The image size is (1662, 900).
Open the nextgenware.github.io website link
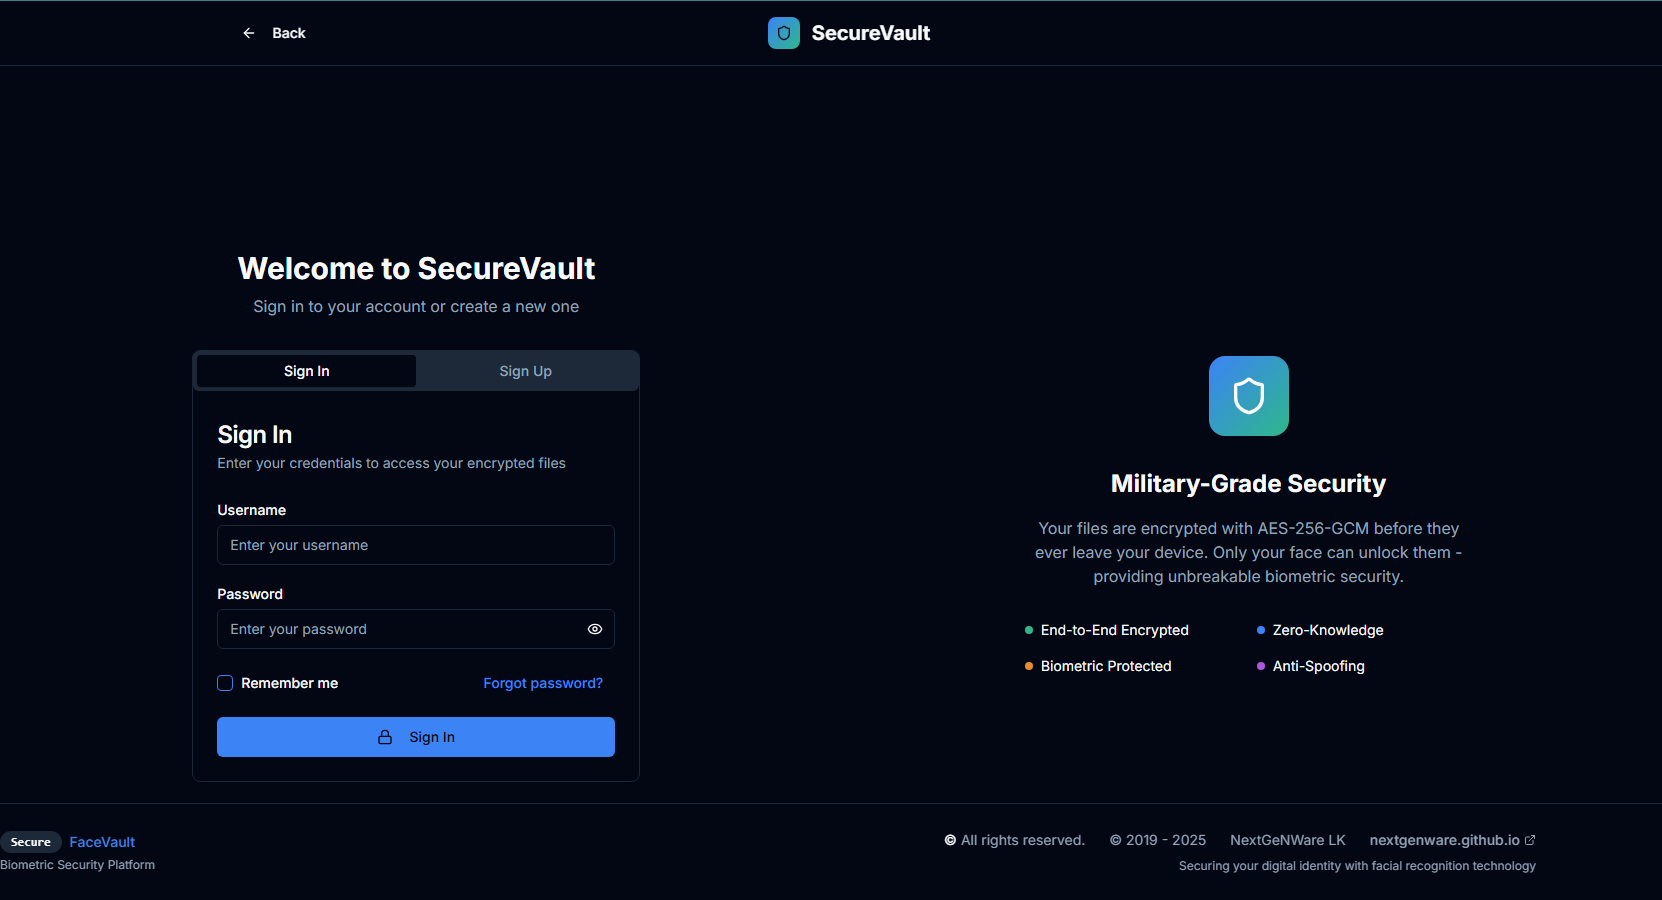click(1444, 839)
